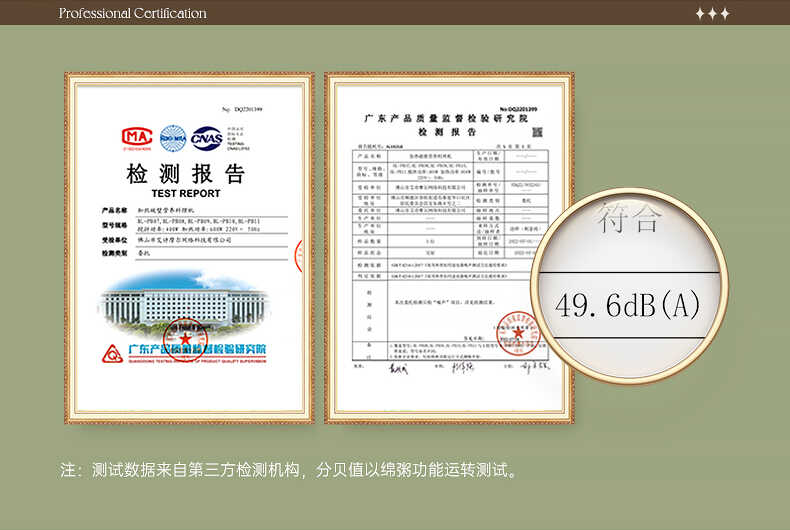
Task: Click the 检测报告 title on left certificate
Action: pyautogui.click(x=185, y=174)
